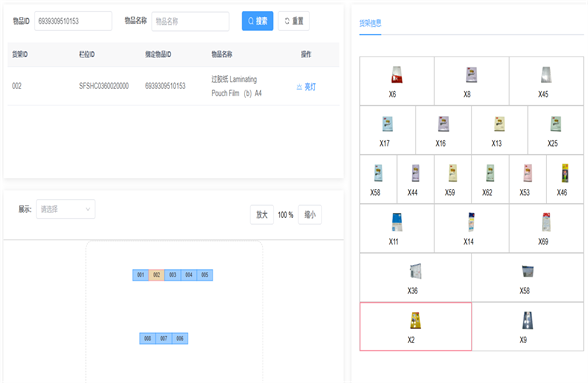Click the red-outlined X2 product image
588x383 pixels.
(415, 320)
